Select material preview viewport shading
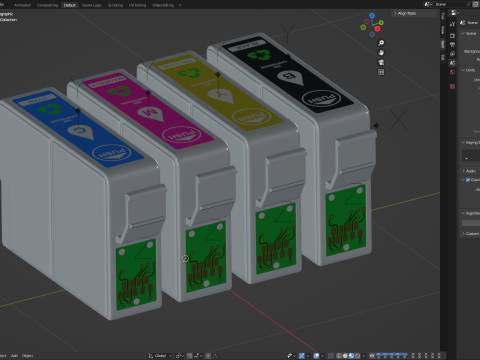This screenshot has width=480, height=360. click(x=351, y=356)
